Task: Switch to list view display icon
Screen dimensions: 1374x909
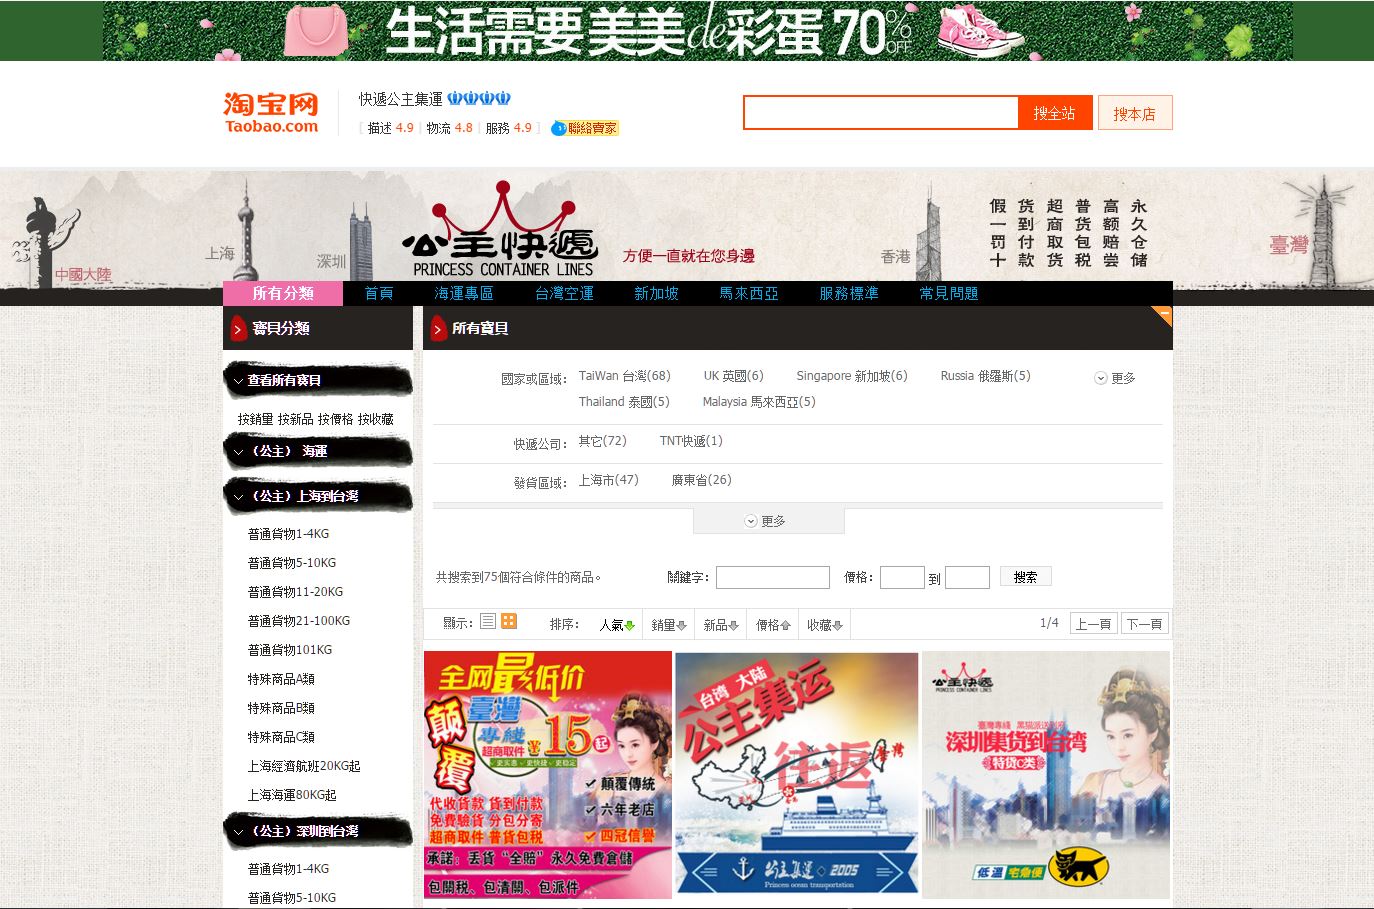Action: tap(488, 621)
